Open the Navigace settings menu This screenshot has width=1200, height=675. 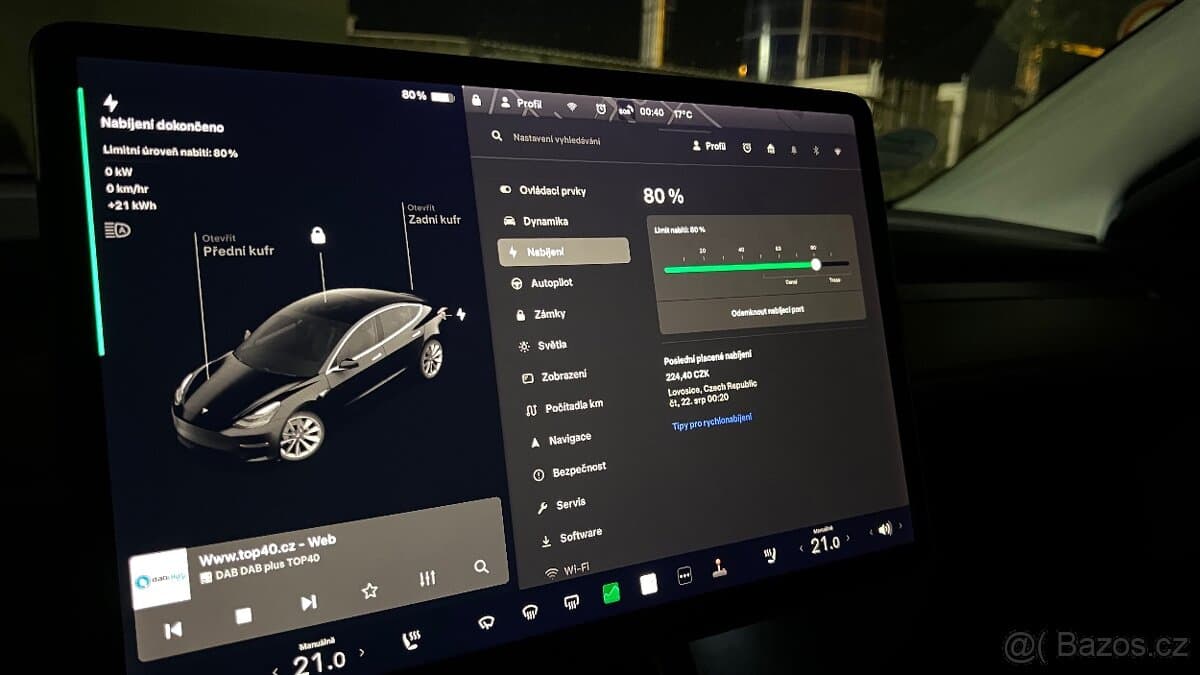(x=560, y=439)
